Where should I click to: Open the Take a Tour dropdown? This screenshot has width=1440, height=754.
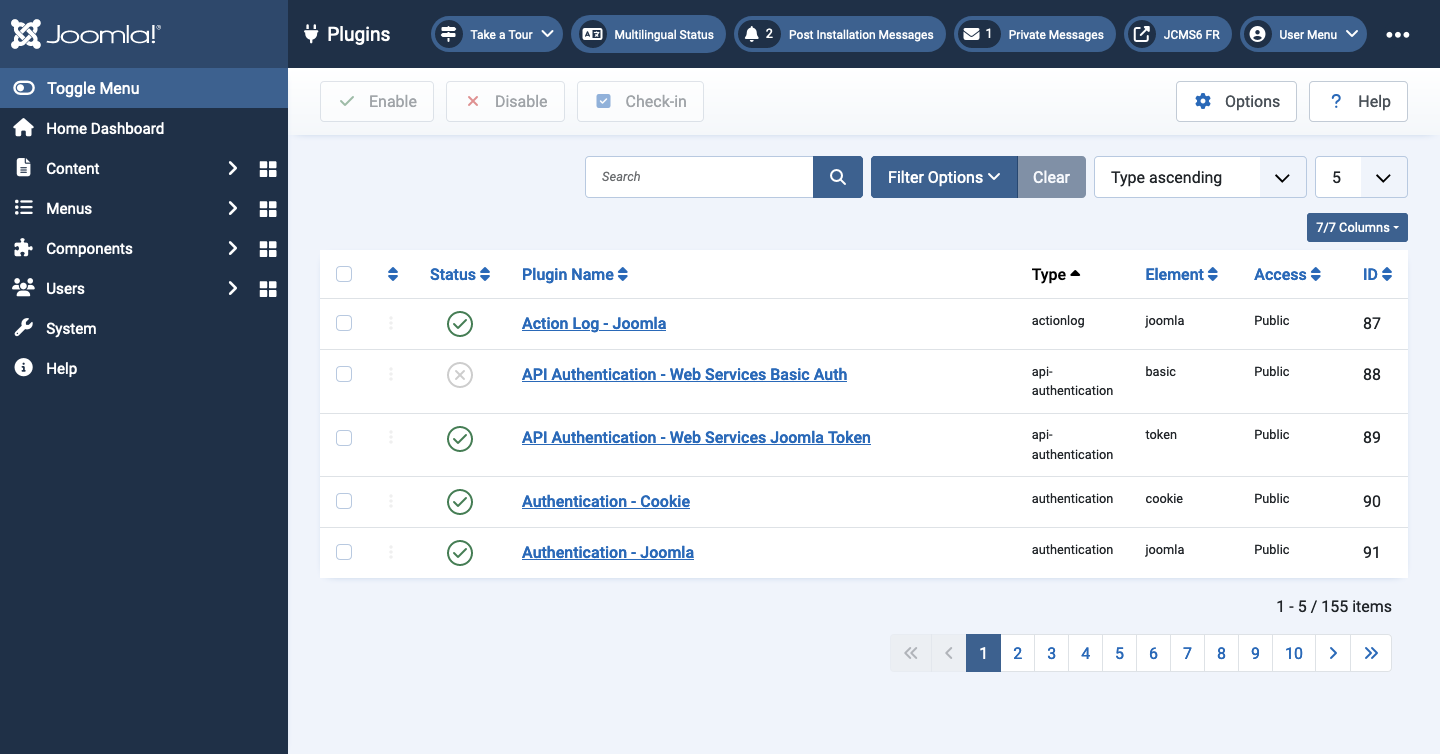pos(497,34)
